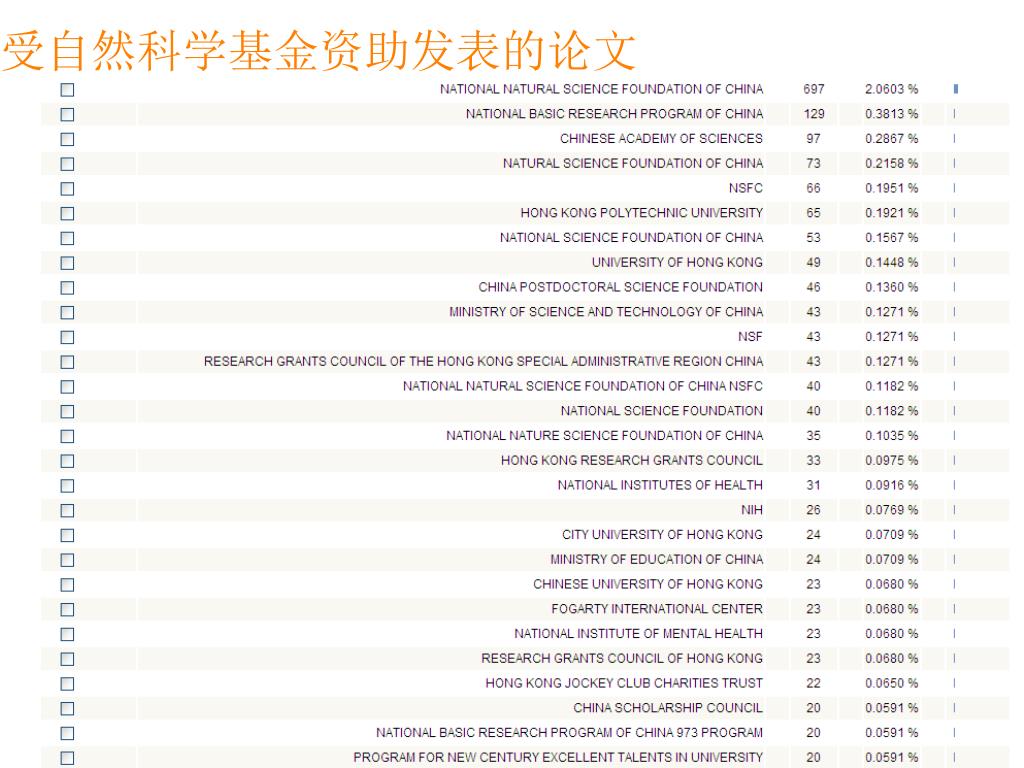Click the text UNIVERSITY OF HONG KONG
Image resolution: width=1024 pixels, height=768 pixels.
677,263
